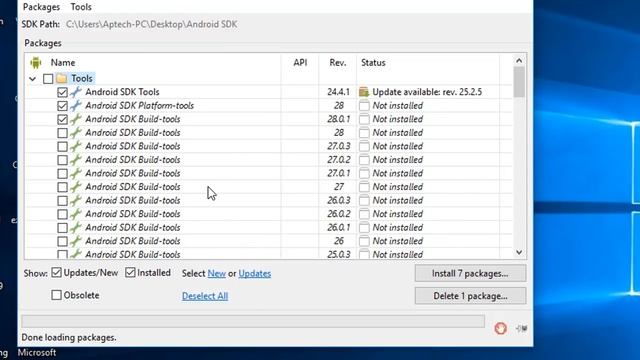Click wrench icon of Build-tools 26.0.3
The width and height of the screenshot is (640, 360).
click(x=76, y=200)
